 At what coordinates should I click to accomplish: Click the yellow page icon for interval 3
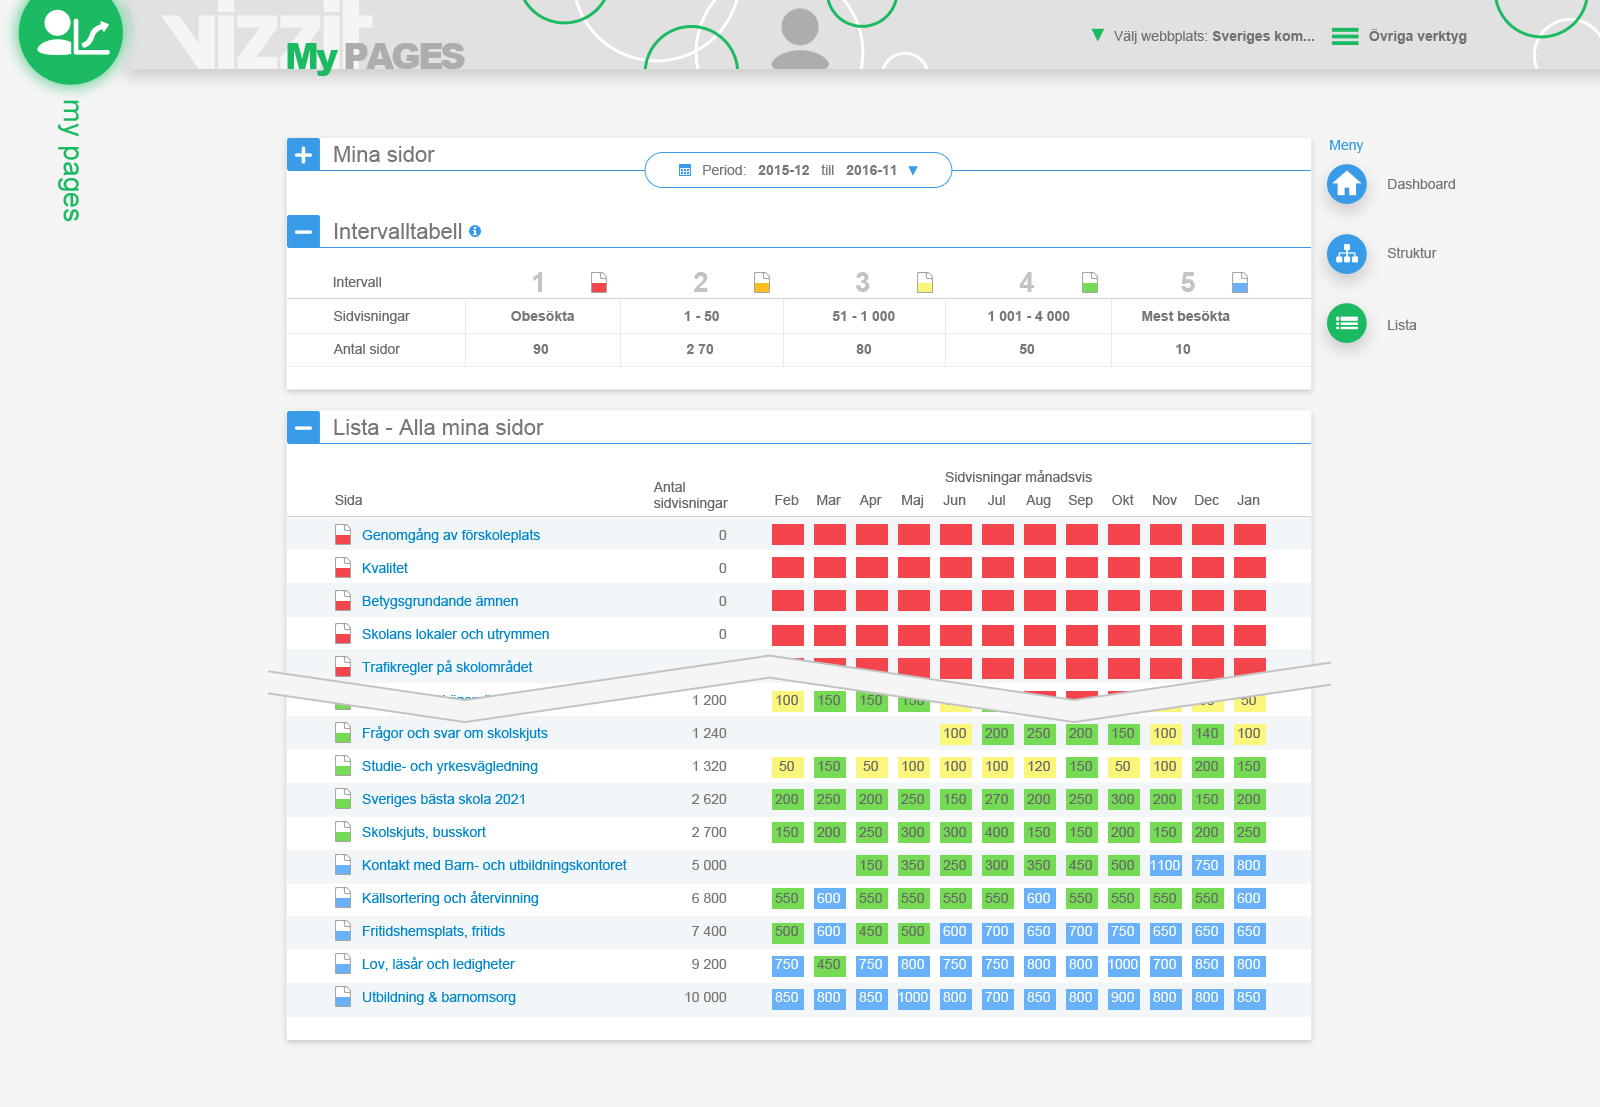(x=925, y=282)
